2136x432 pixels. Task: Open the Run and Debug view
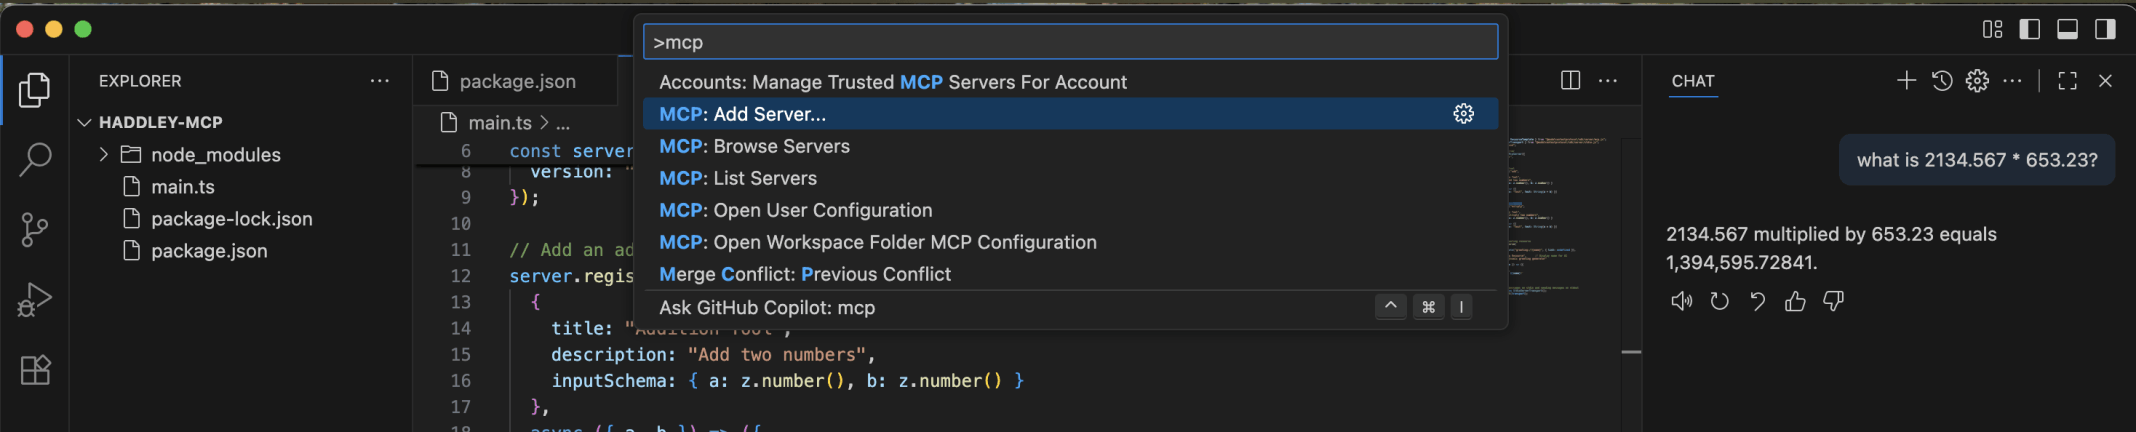click(35, 300)
